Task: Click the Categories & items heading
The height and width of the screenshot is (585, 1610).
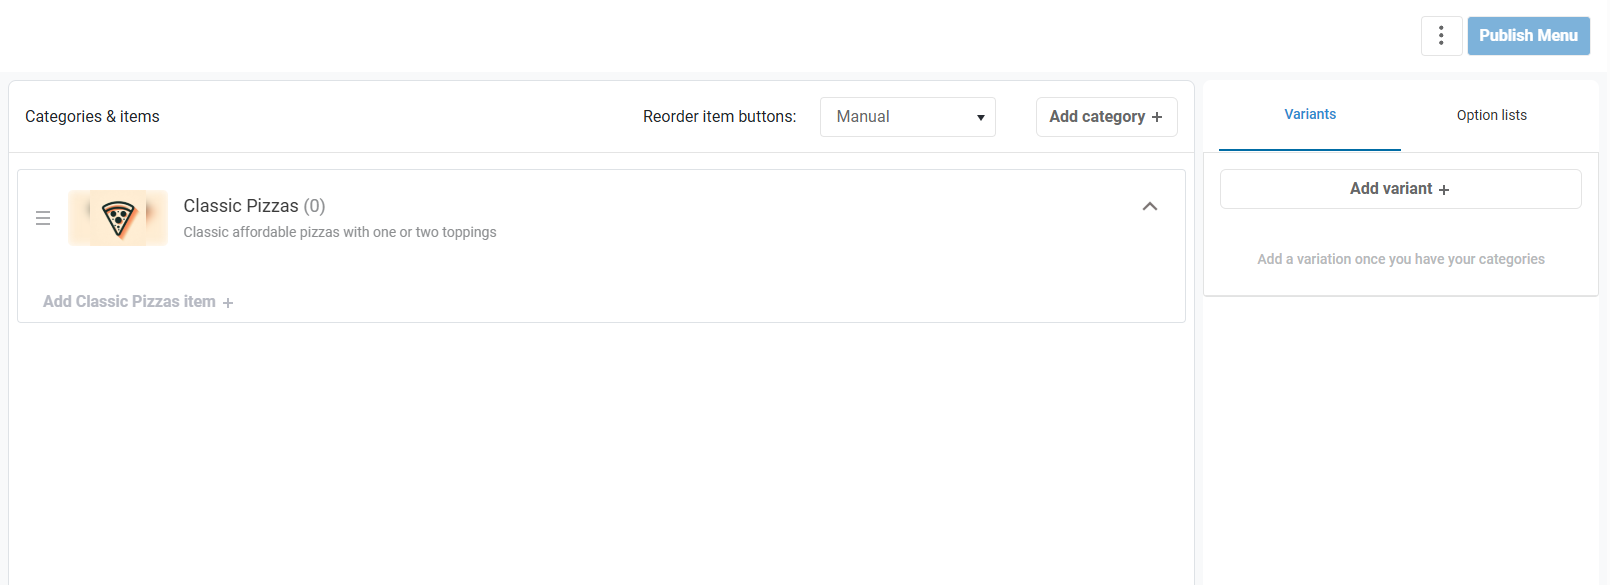Action: [92, 117]
